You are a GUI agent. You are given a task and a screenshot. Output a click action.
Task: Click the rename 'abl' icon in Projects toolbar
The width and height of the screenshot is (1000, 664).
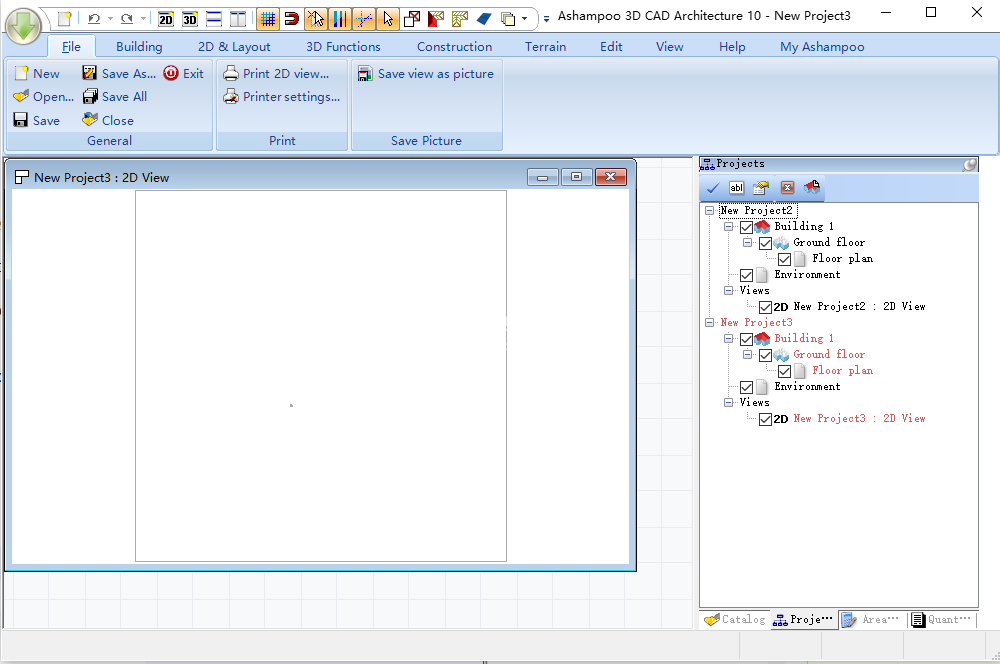click(x=737, y=188)
